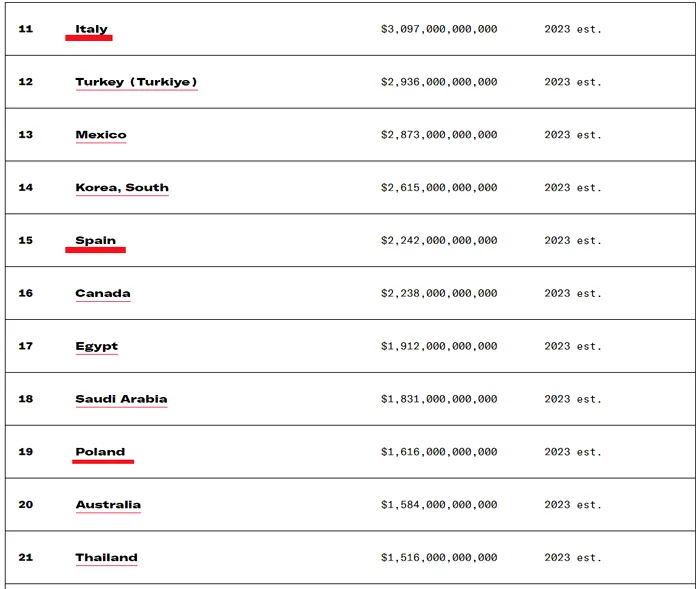700x589 pixels.
Task: Click the 2023 est. date in Thailand row
Action: click(573, 558)
